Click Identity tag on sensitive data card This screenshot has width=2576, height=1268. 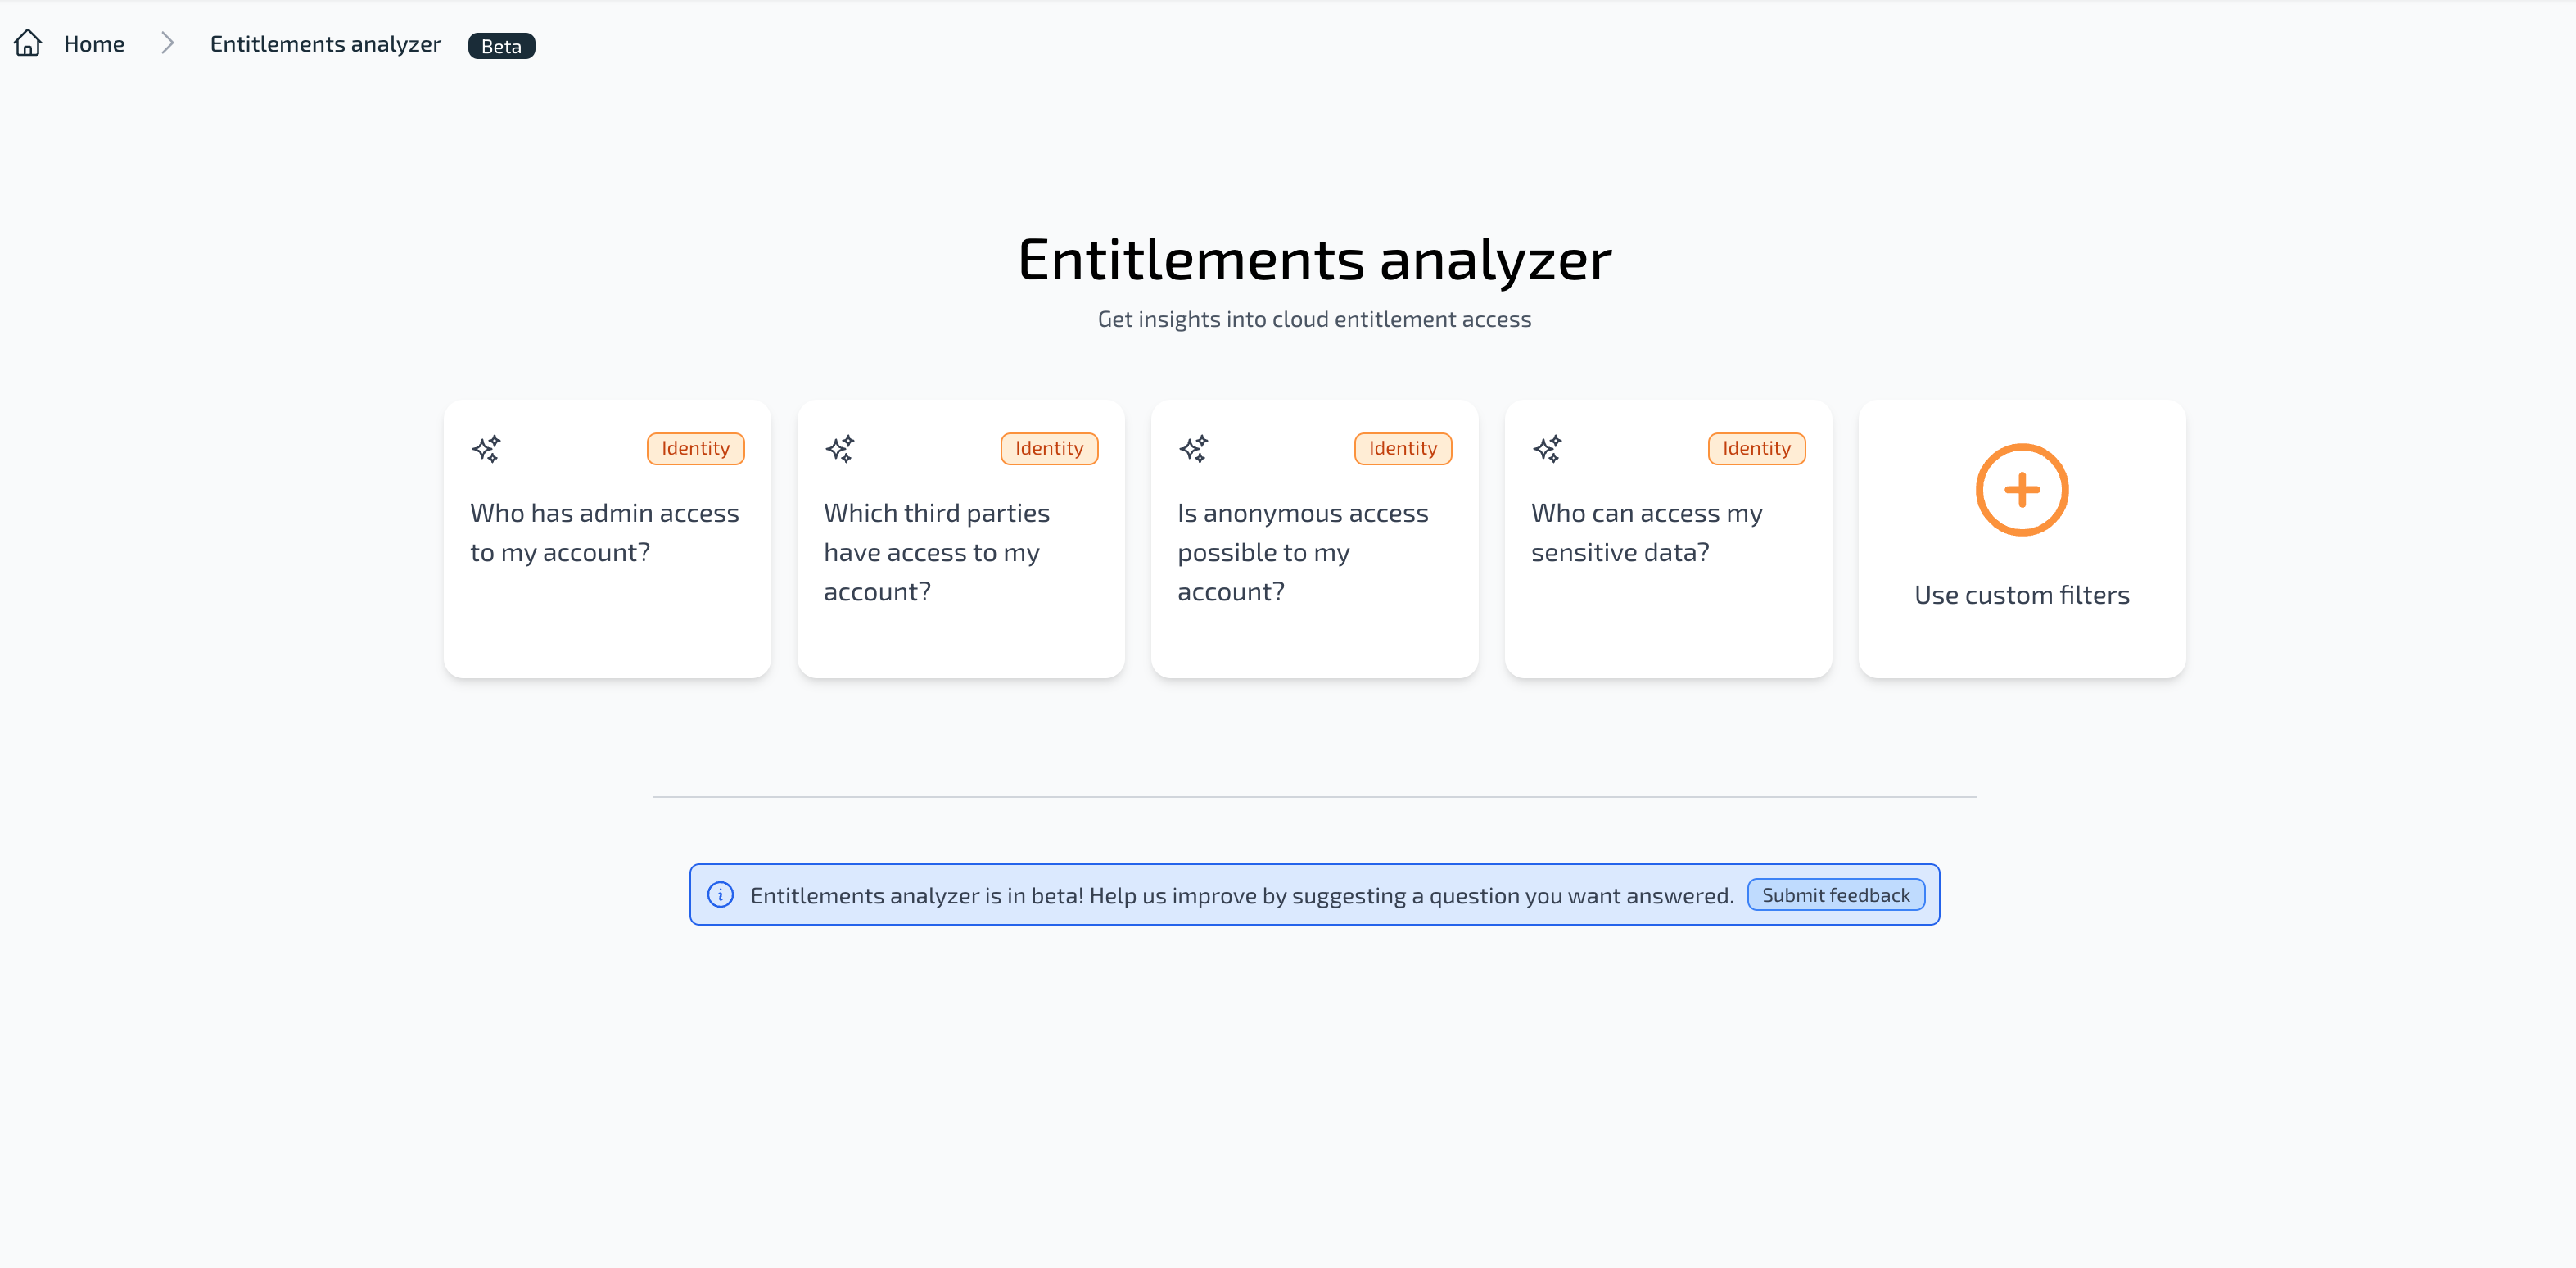(1757, 449)
